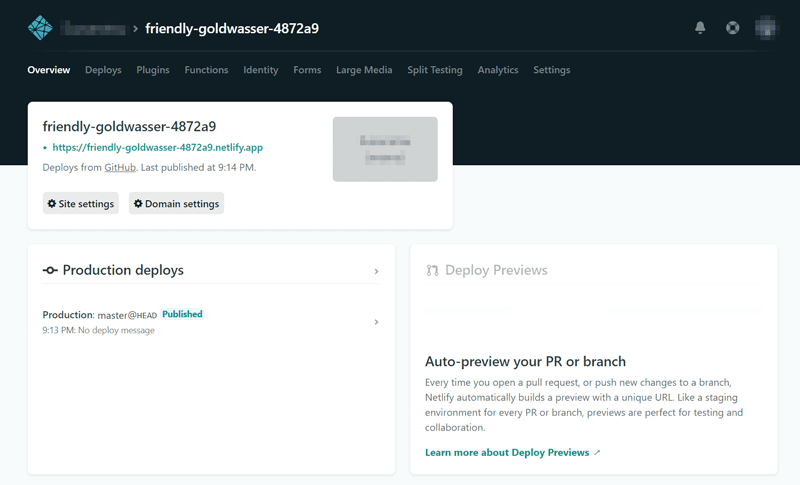Open Learn more about Deploy Previews link
Screen dimensions: 800x485
[512, 452]
